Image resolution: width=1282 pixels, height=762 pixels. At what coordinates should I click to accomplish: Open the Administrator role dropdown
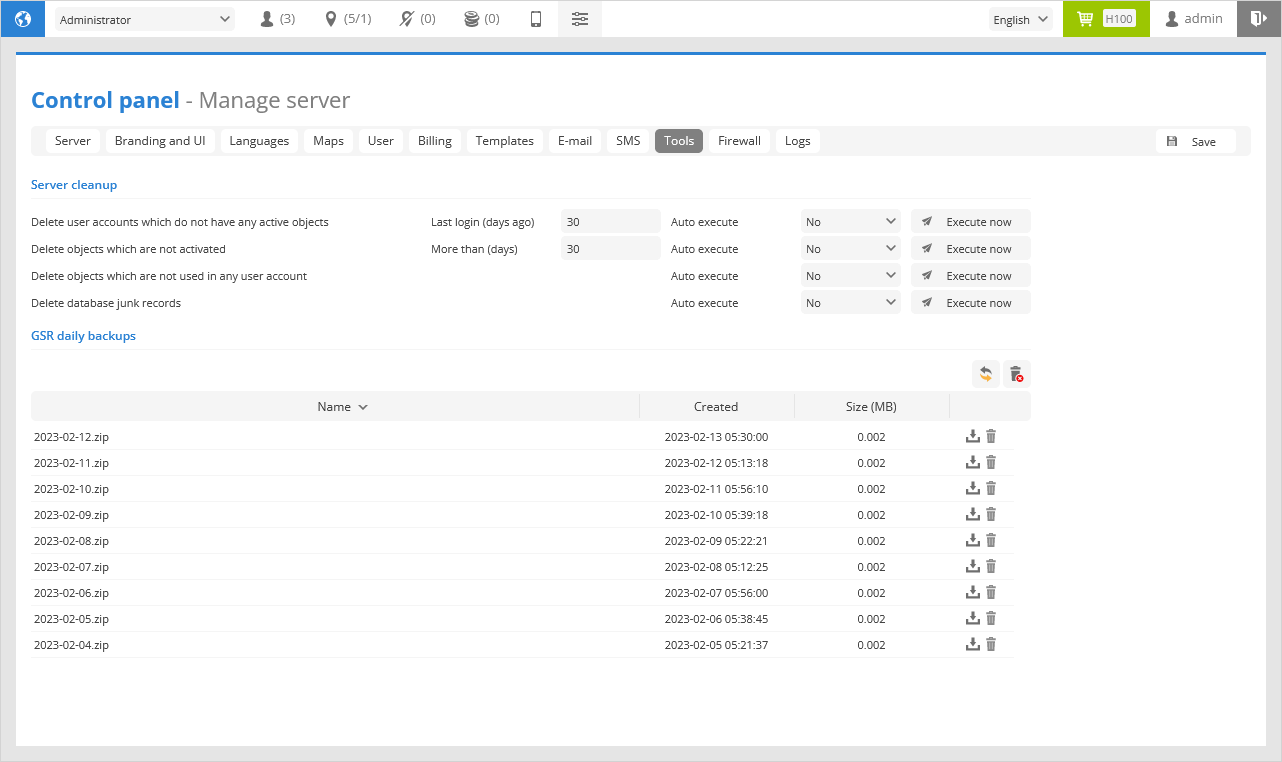145,19
